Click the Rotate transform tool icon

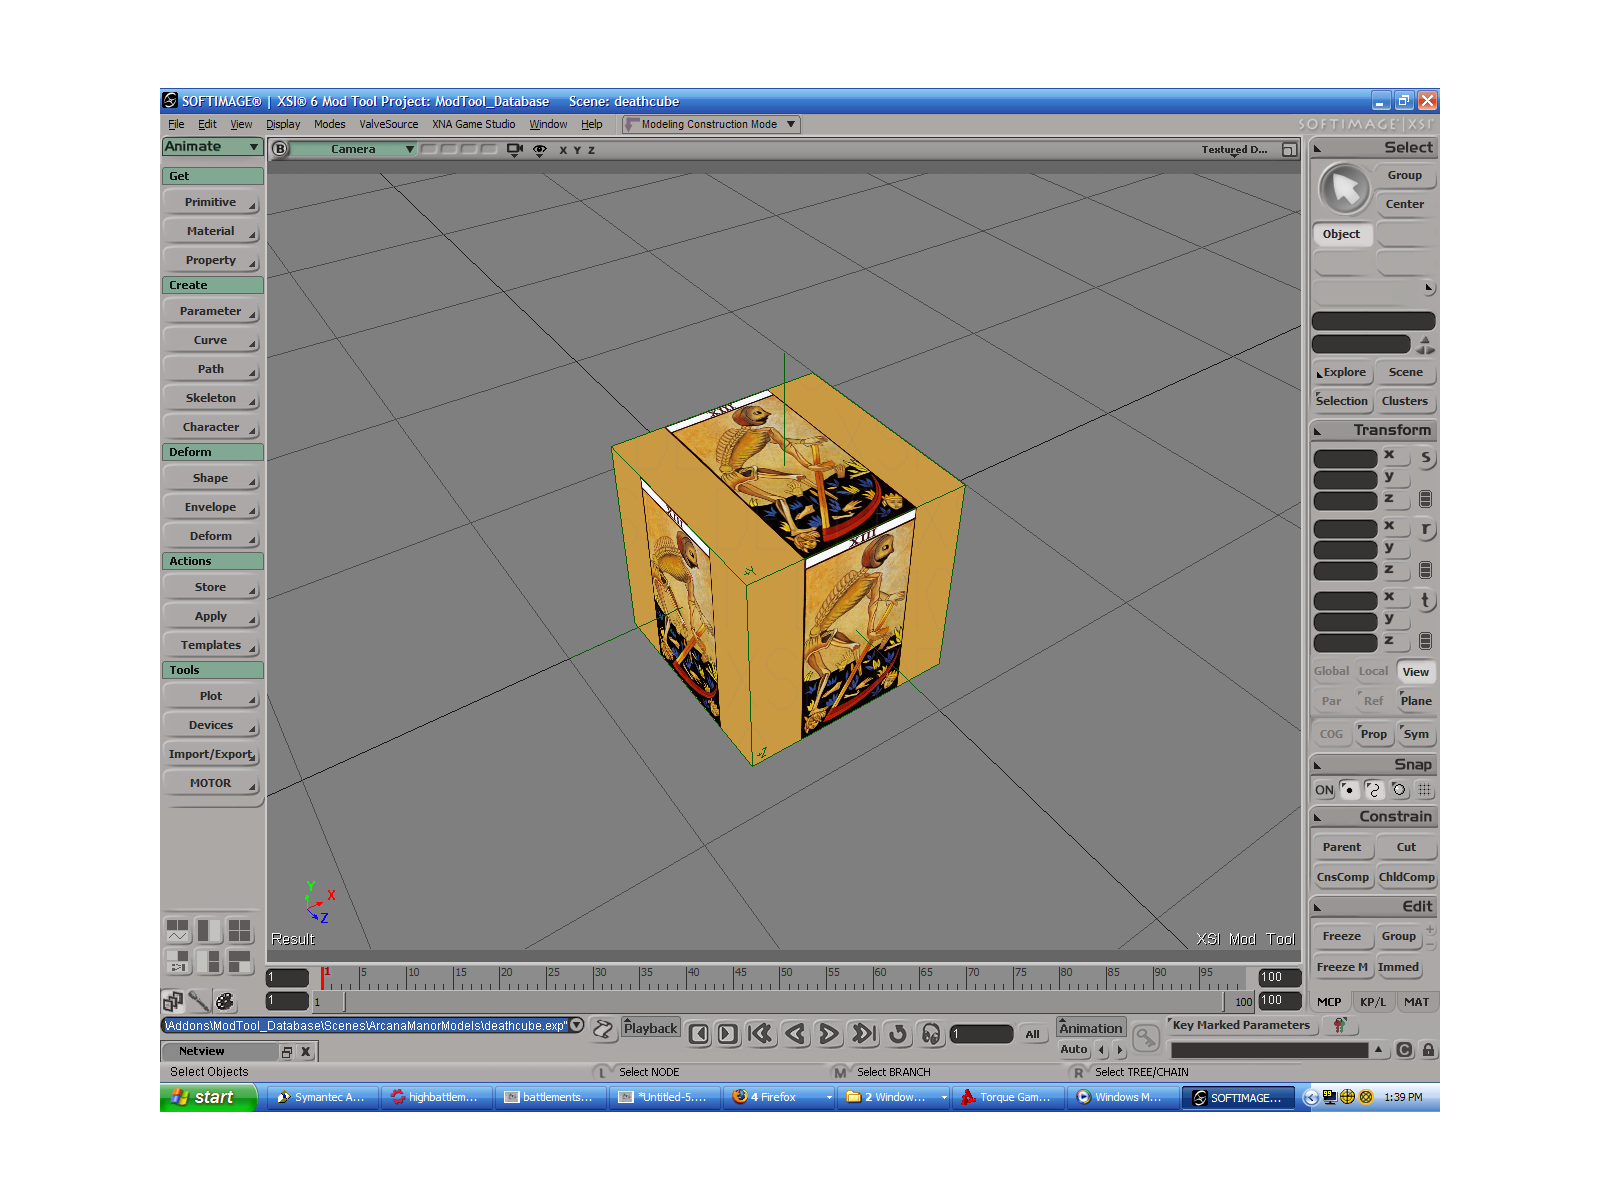coord(1425,529)
